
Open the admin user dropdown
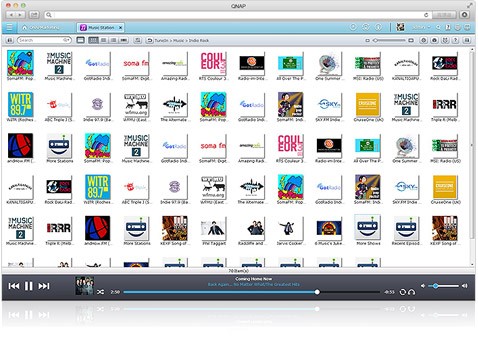(421, 27)
